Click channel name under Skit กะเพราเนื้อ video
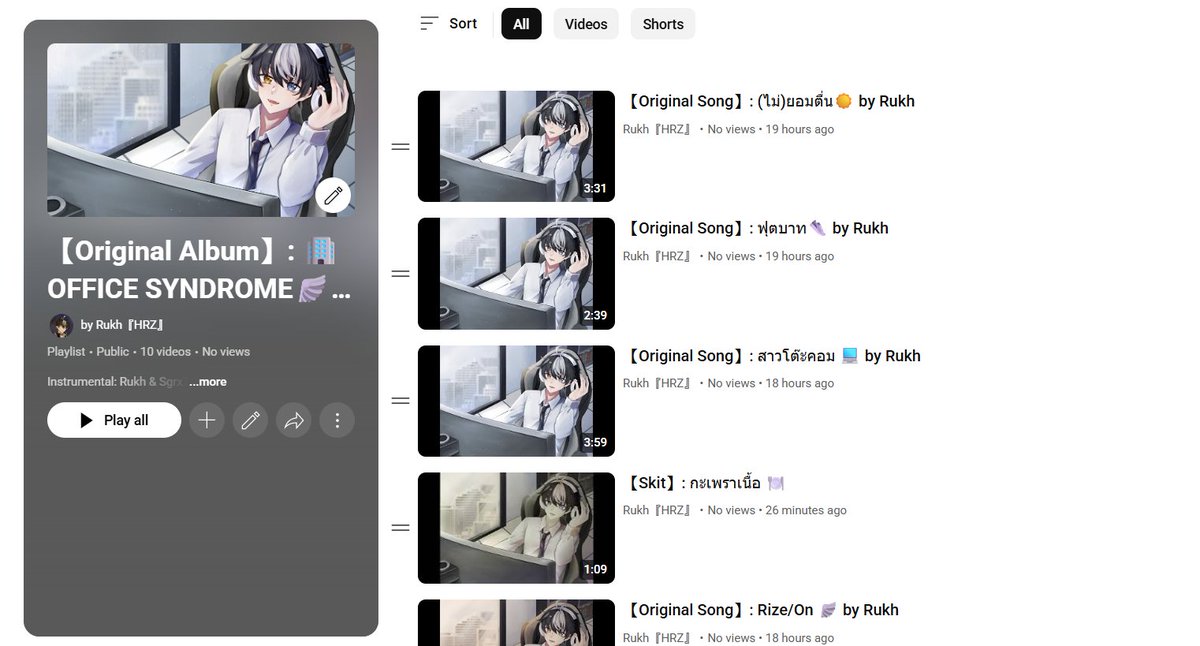The width and height of the screenshot is (1200, 646). [658, 510]
